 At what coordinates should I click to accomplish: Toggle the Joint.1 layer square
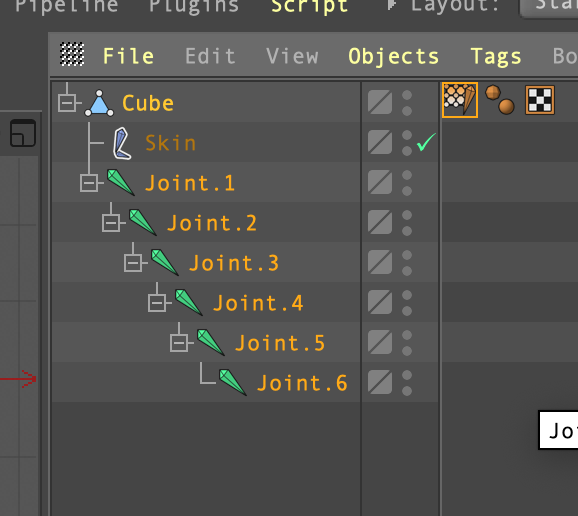coord(380,182)
